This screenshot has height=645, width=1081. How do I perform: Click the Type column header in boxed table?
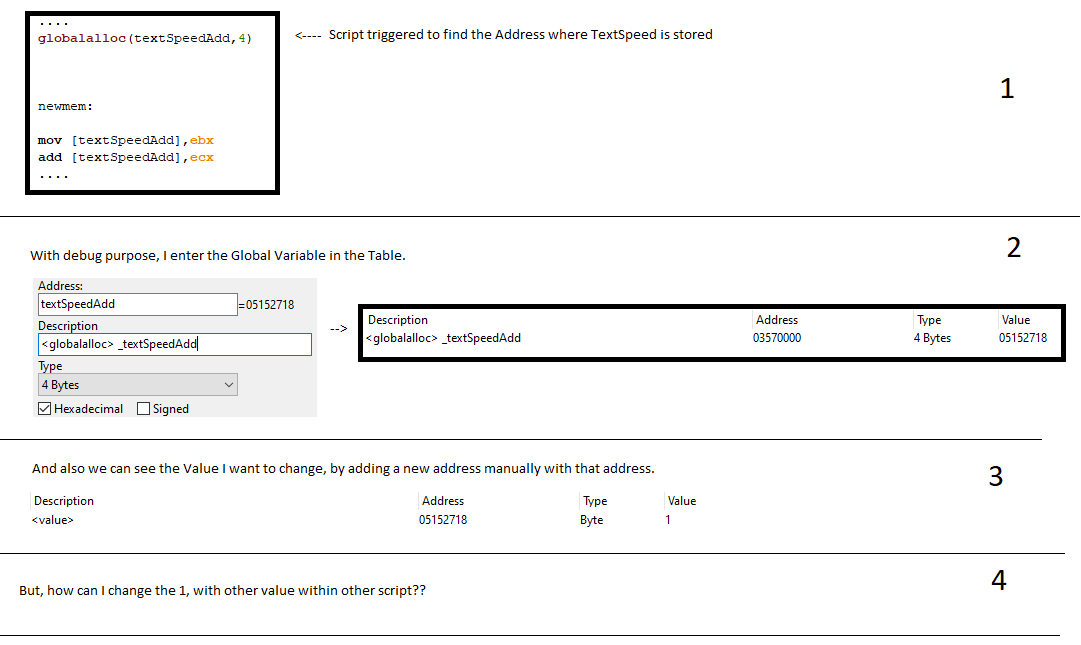tap(929, 320)
